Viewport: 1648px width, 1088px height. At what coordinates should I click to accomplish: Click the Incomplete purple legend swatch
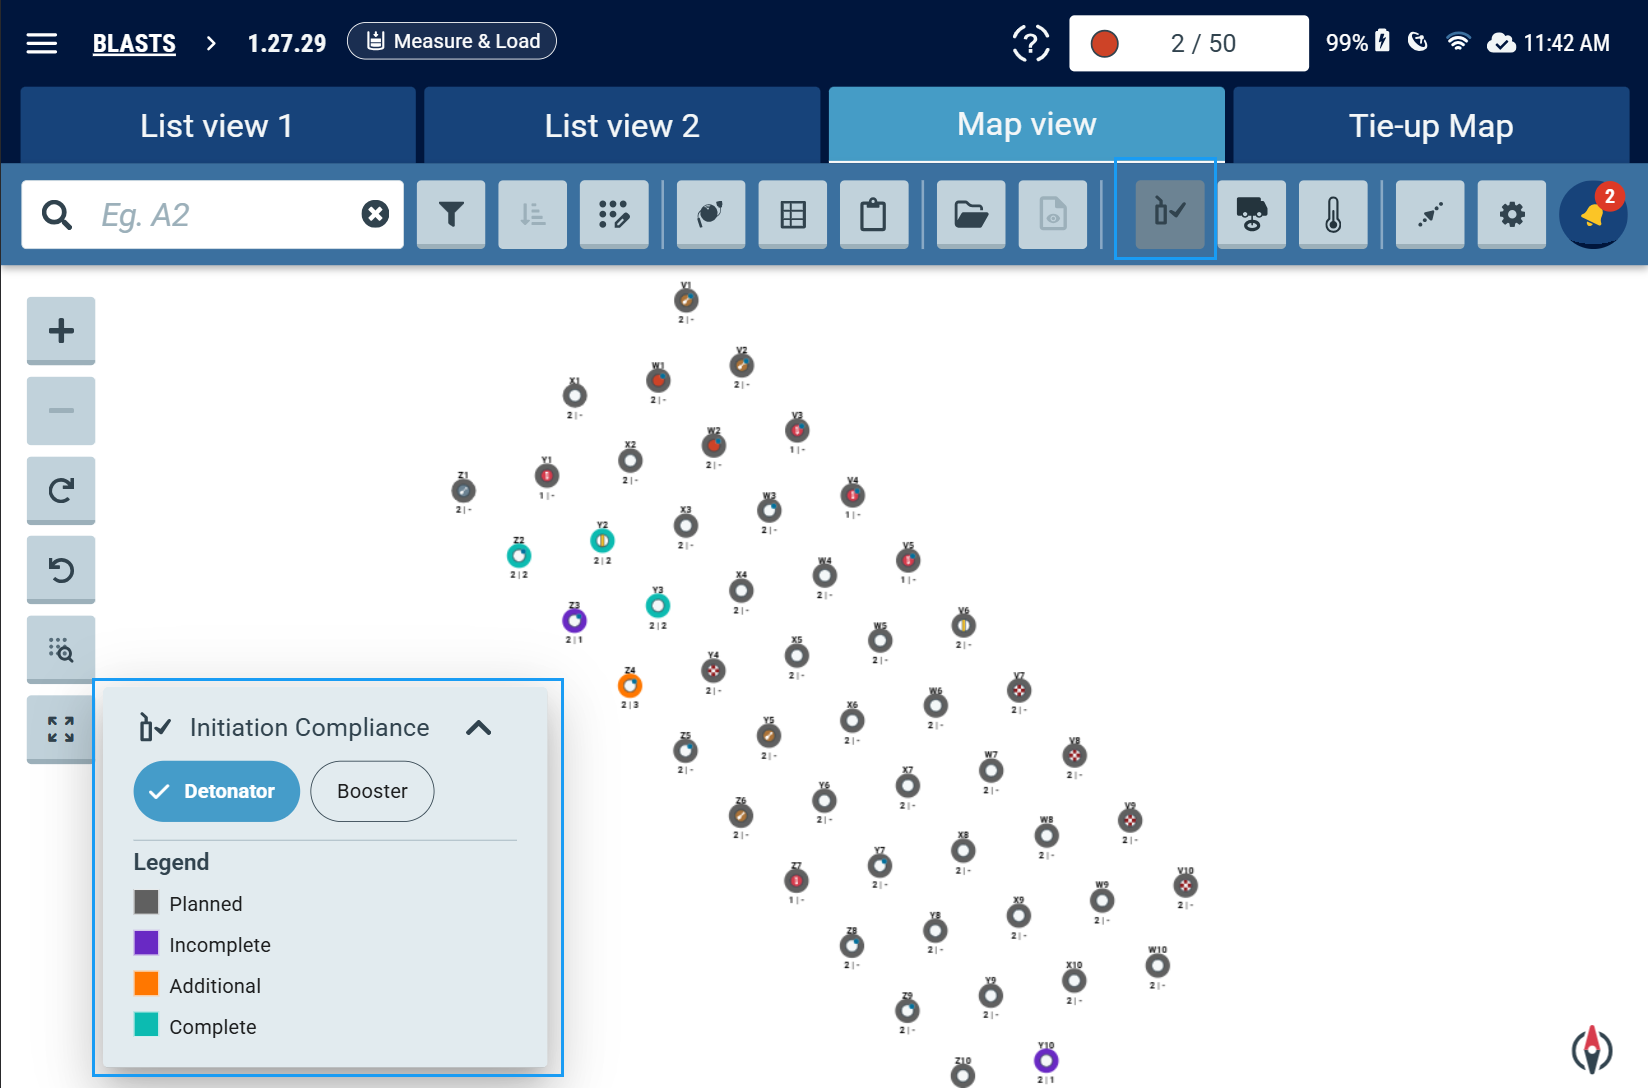[146, 943]
